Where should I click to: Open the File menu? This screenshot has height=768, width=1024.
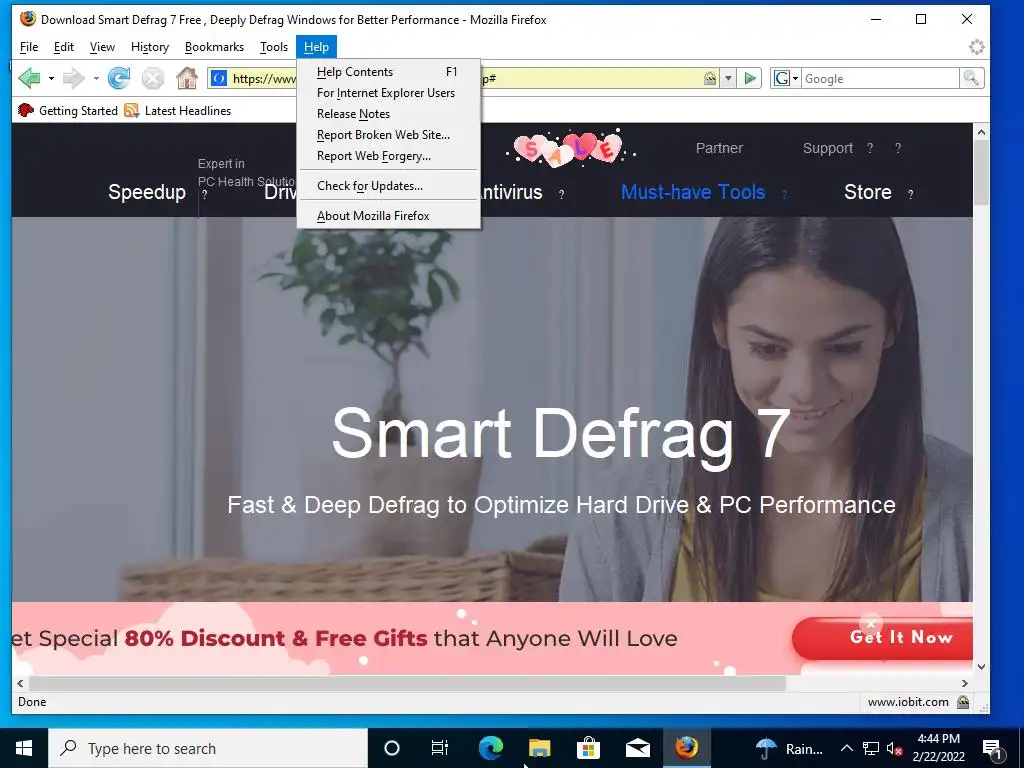pos(29,47)
